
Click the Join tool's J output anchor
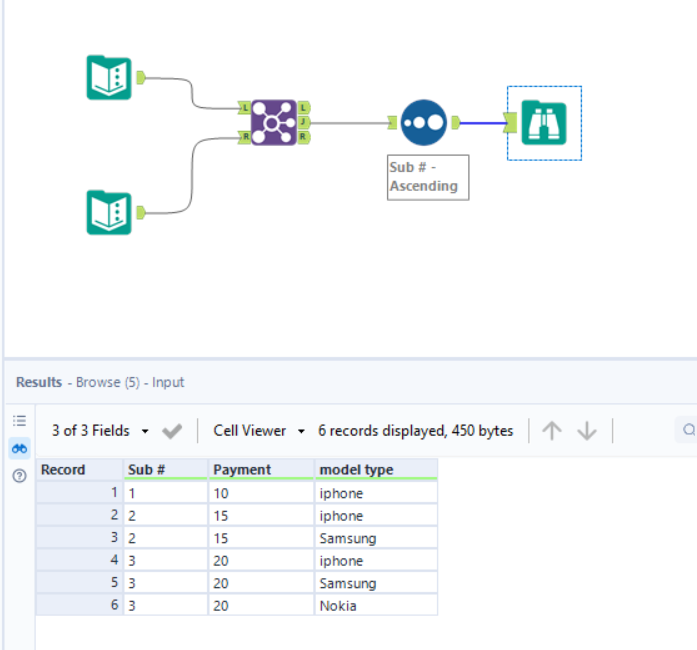click(304, 122)
